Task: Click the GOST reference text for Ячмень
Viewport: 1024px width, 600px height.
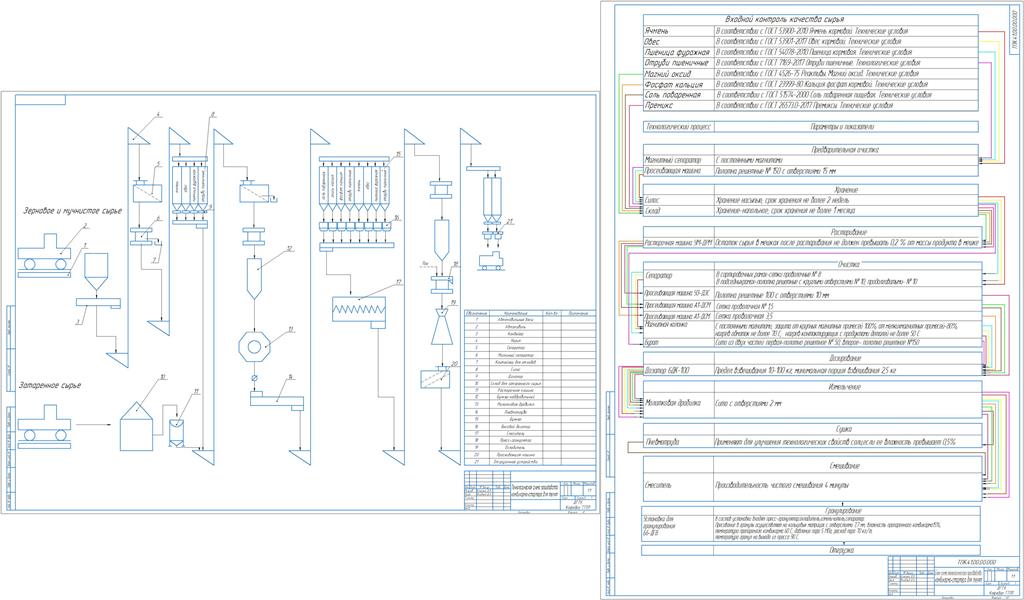Action: [812, 31]
